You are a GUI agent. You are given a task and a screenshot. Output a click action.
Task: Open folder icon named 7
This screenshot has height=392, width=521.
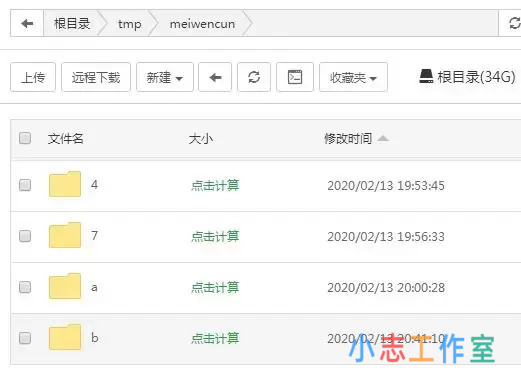click(65, 235)
